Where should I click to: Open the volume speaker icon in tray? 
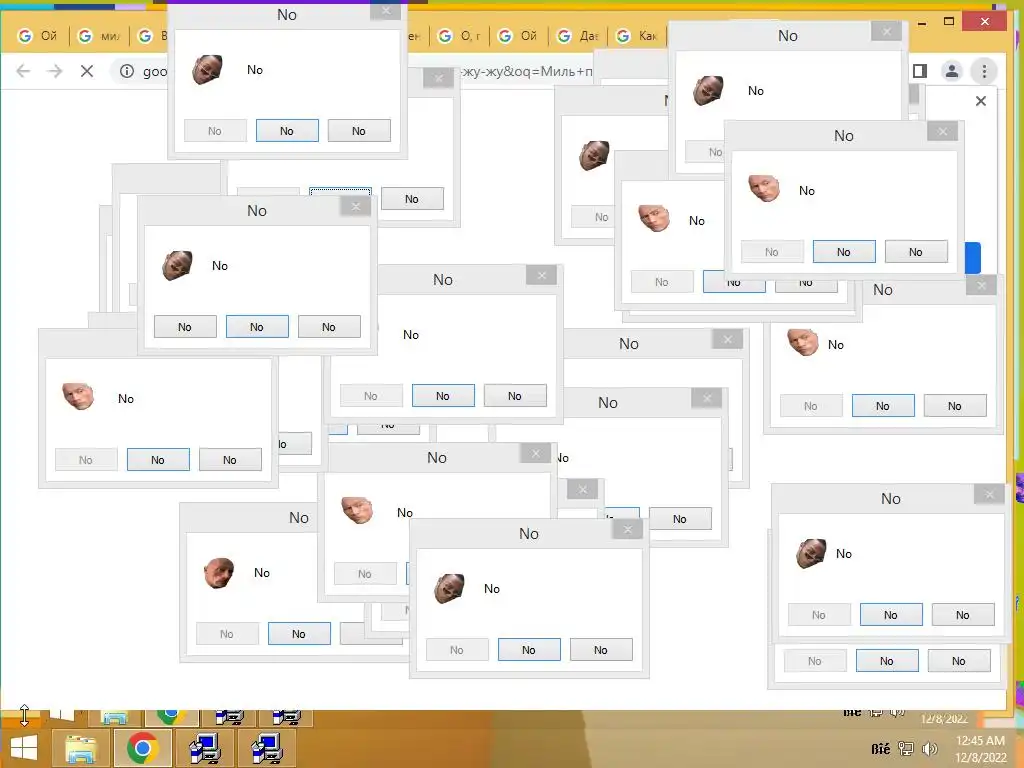(x=930, y=749)
